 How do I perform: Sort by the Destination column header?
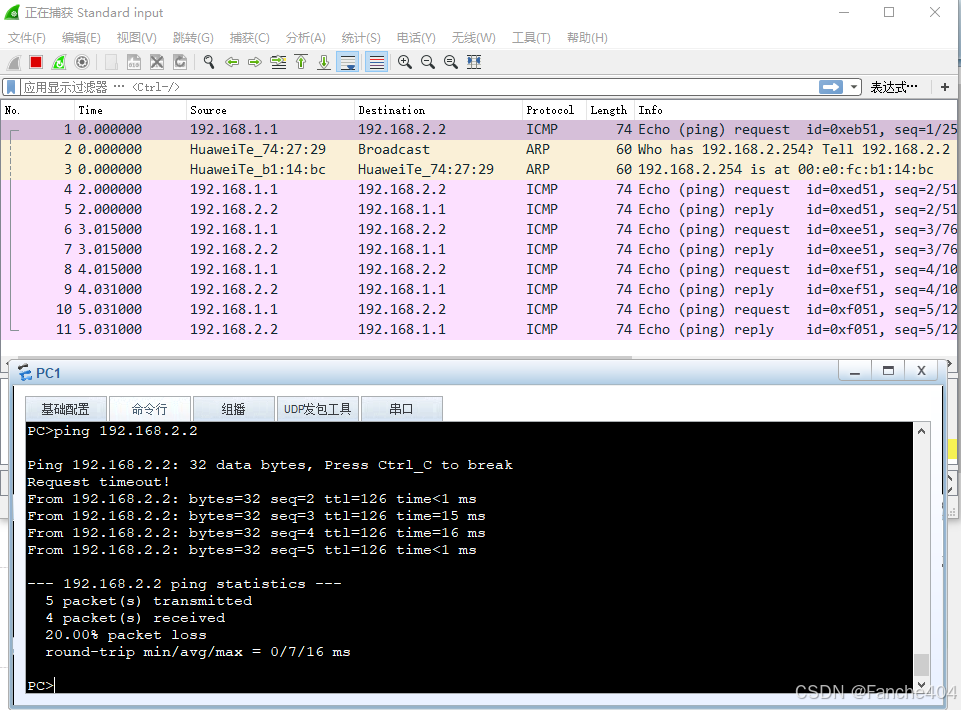tap(438, 110)
